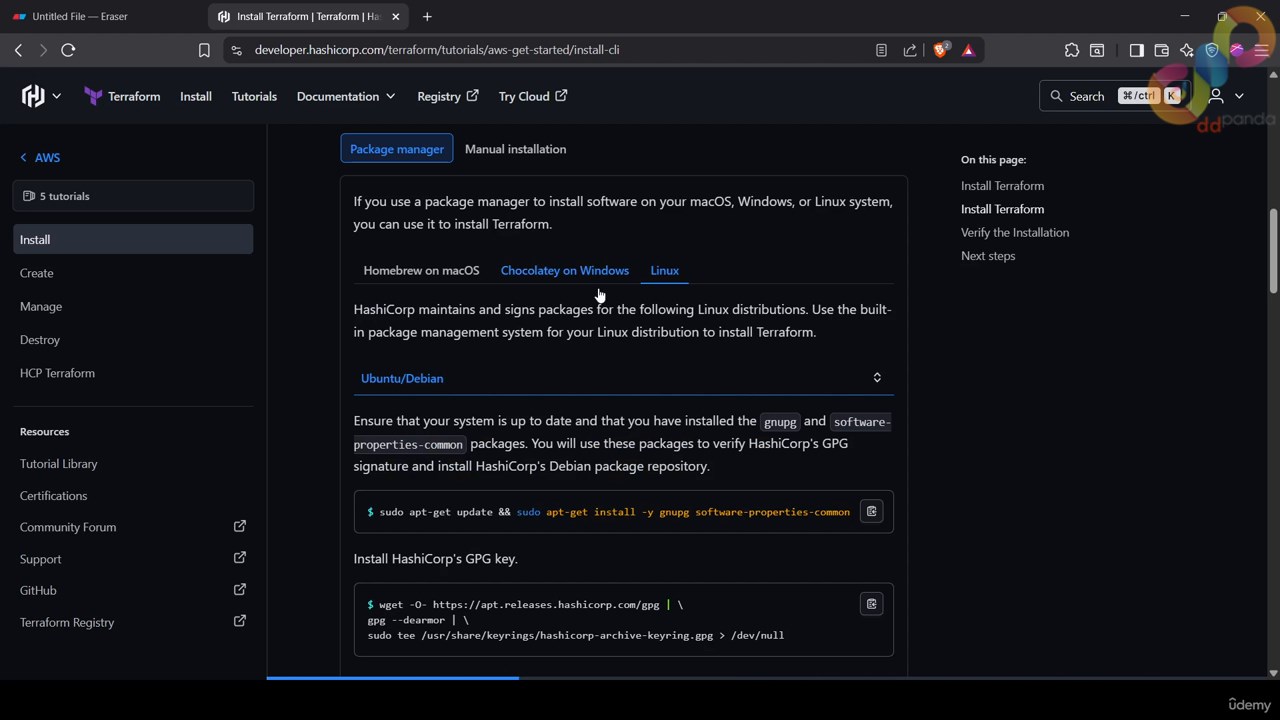Click the page vertical scrollbar thumb
This screenshot has width=1280, height=720.
point(1273,250)
